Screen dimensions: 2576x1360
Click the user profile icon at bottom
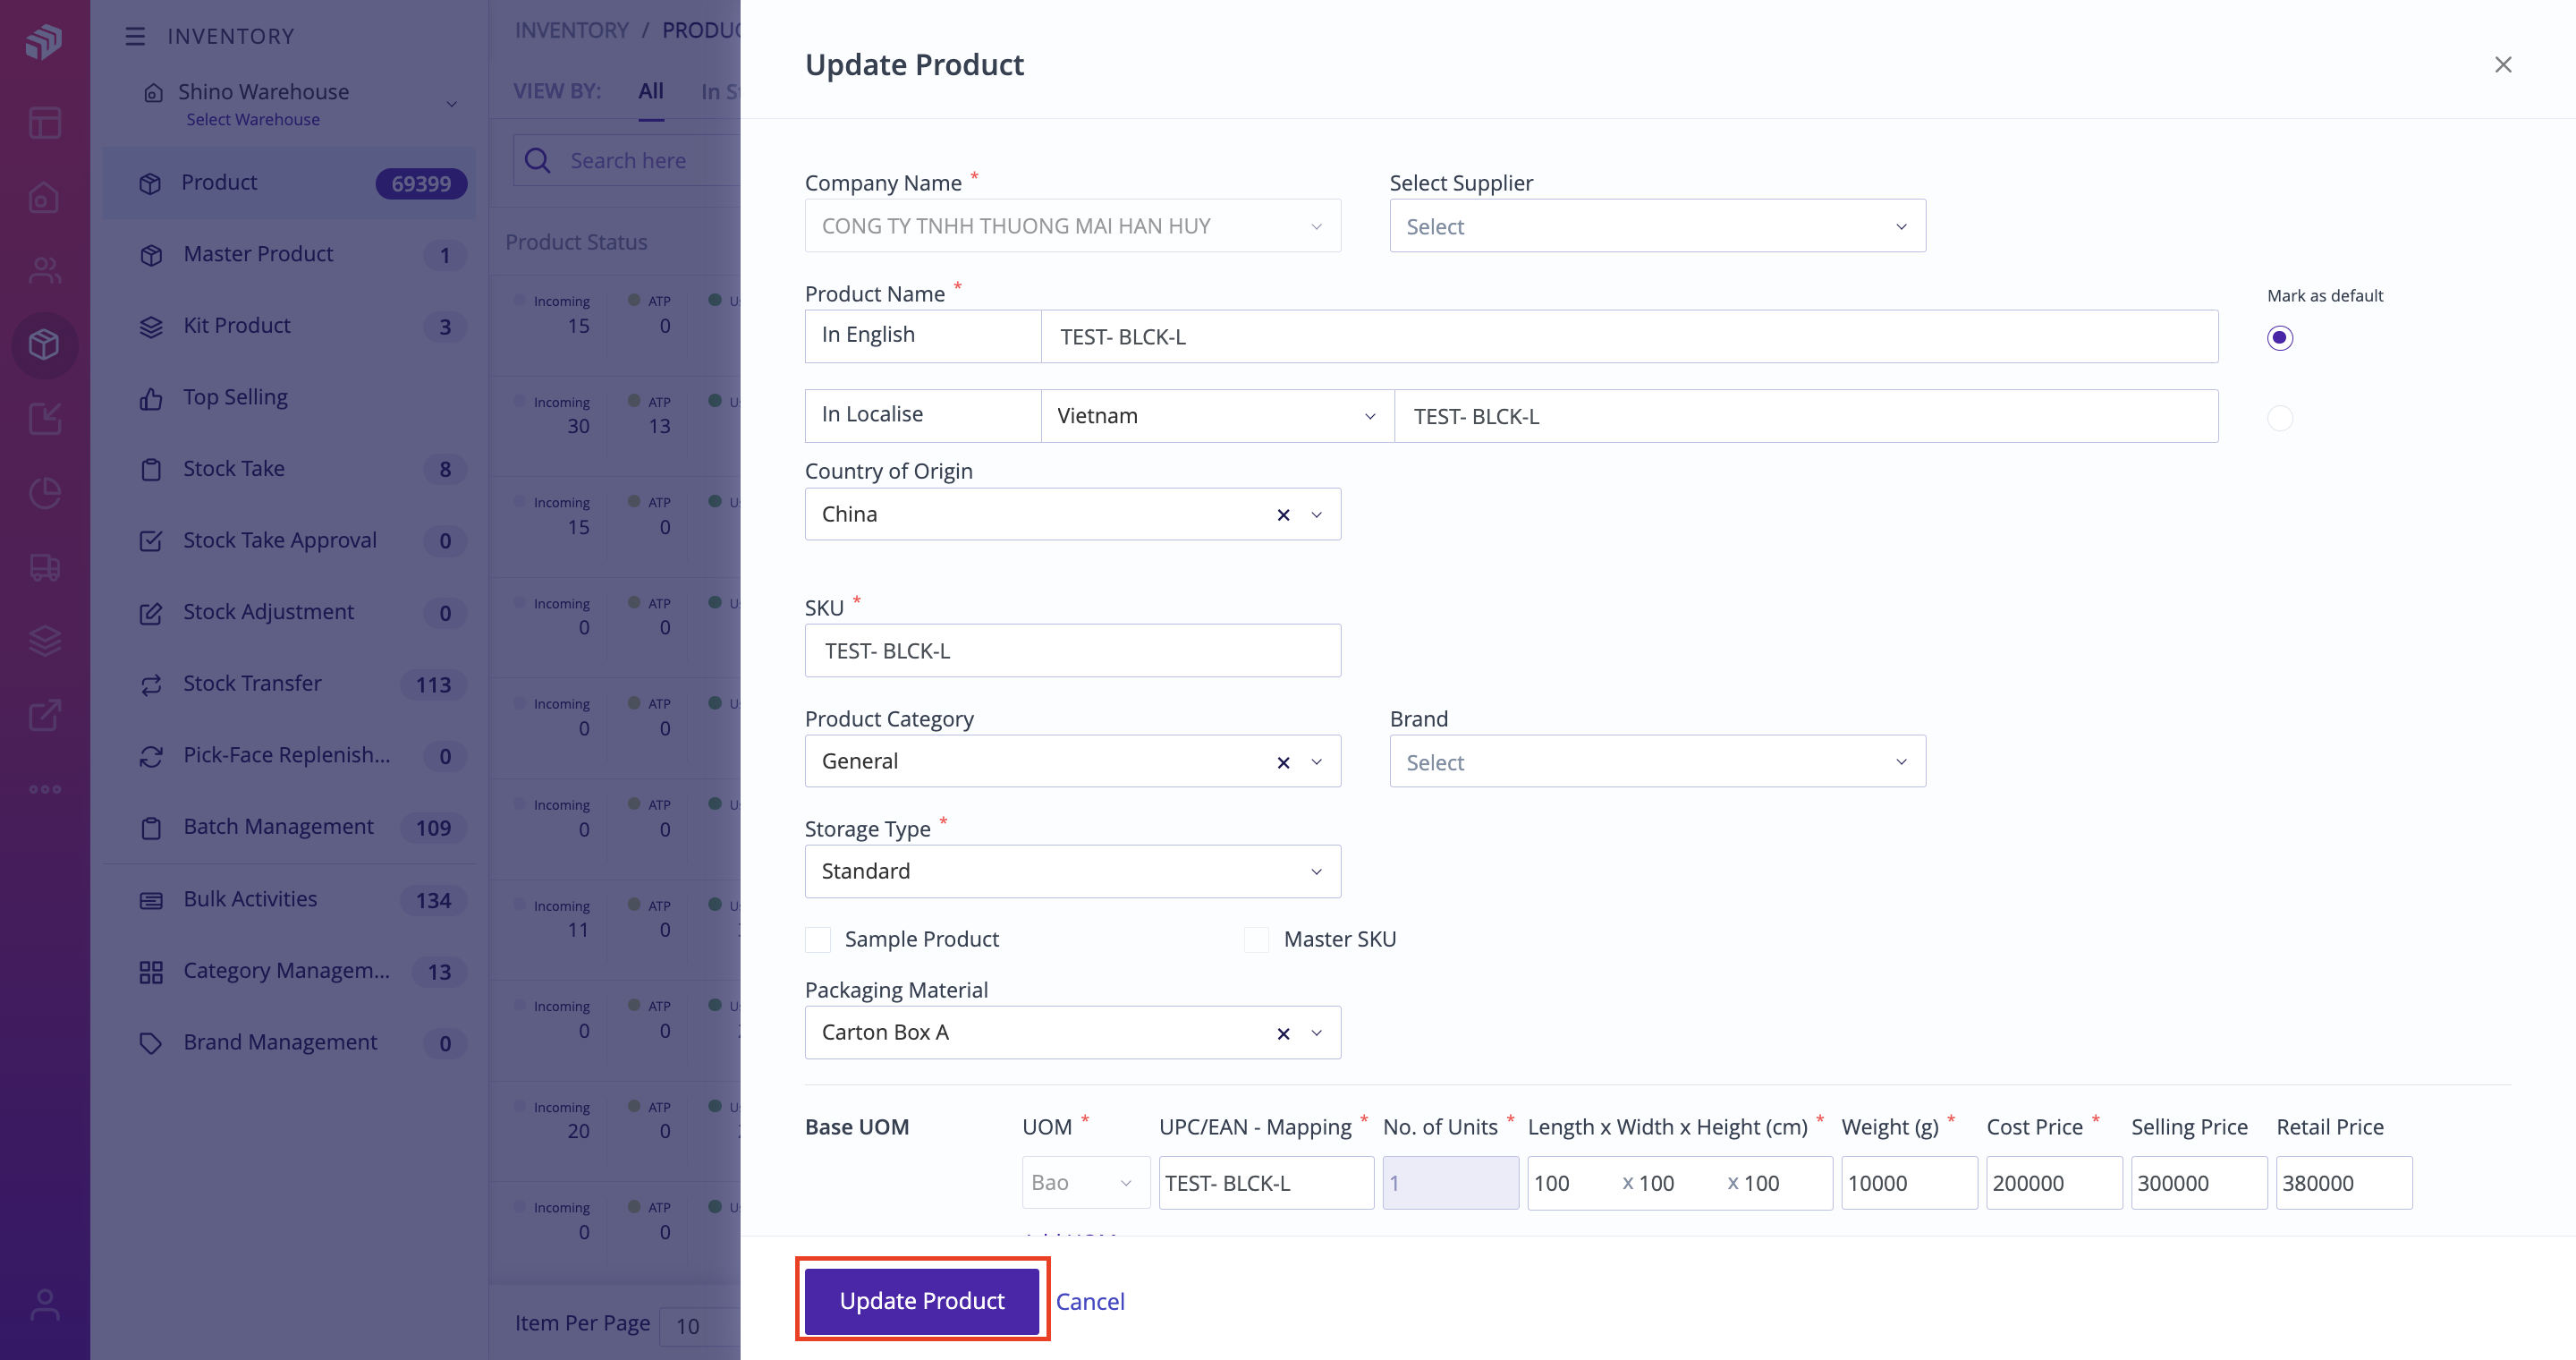(45, 1305)
